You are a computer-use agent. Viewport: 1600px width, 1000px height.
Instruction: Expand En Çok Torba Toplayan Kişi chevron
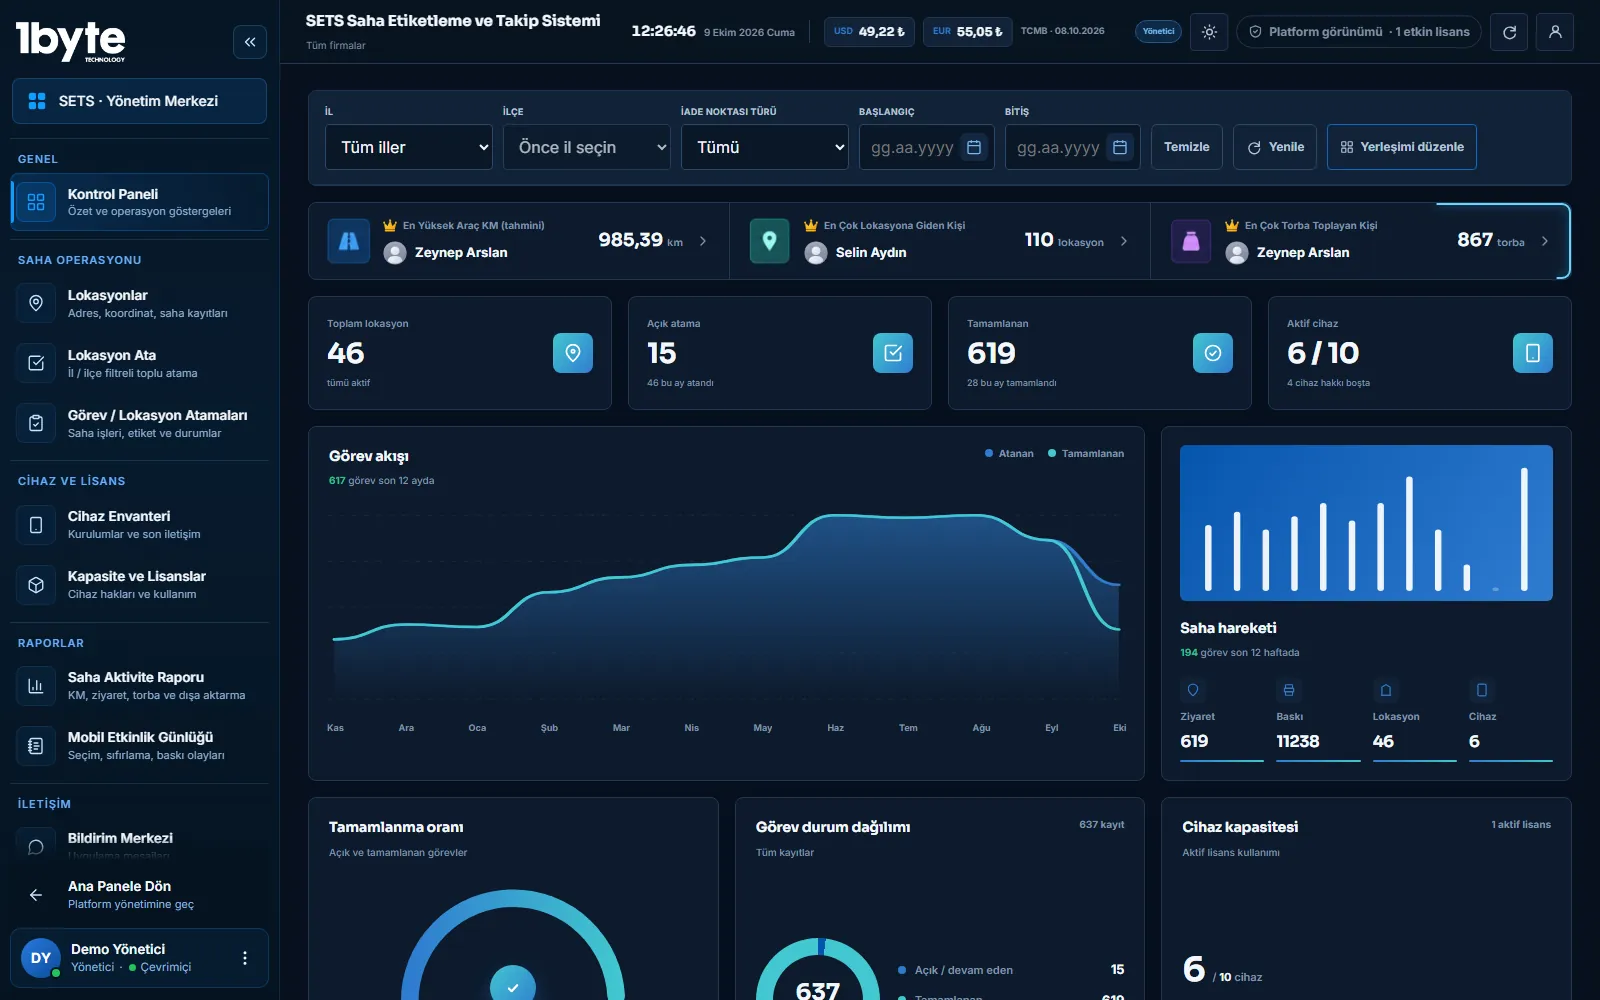pos(1545,241)
